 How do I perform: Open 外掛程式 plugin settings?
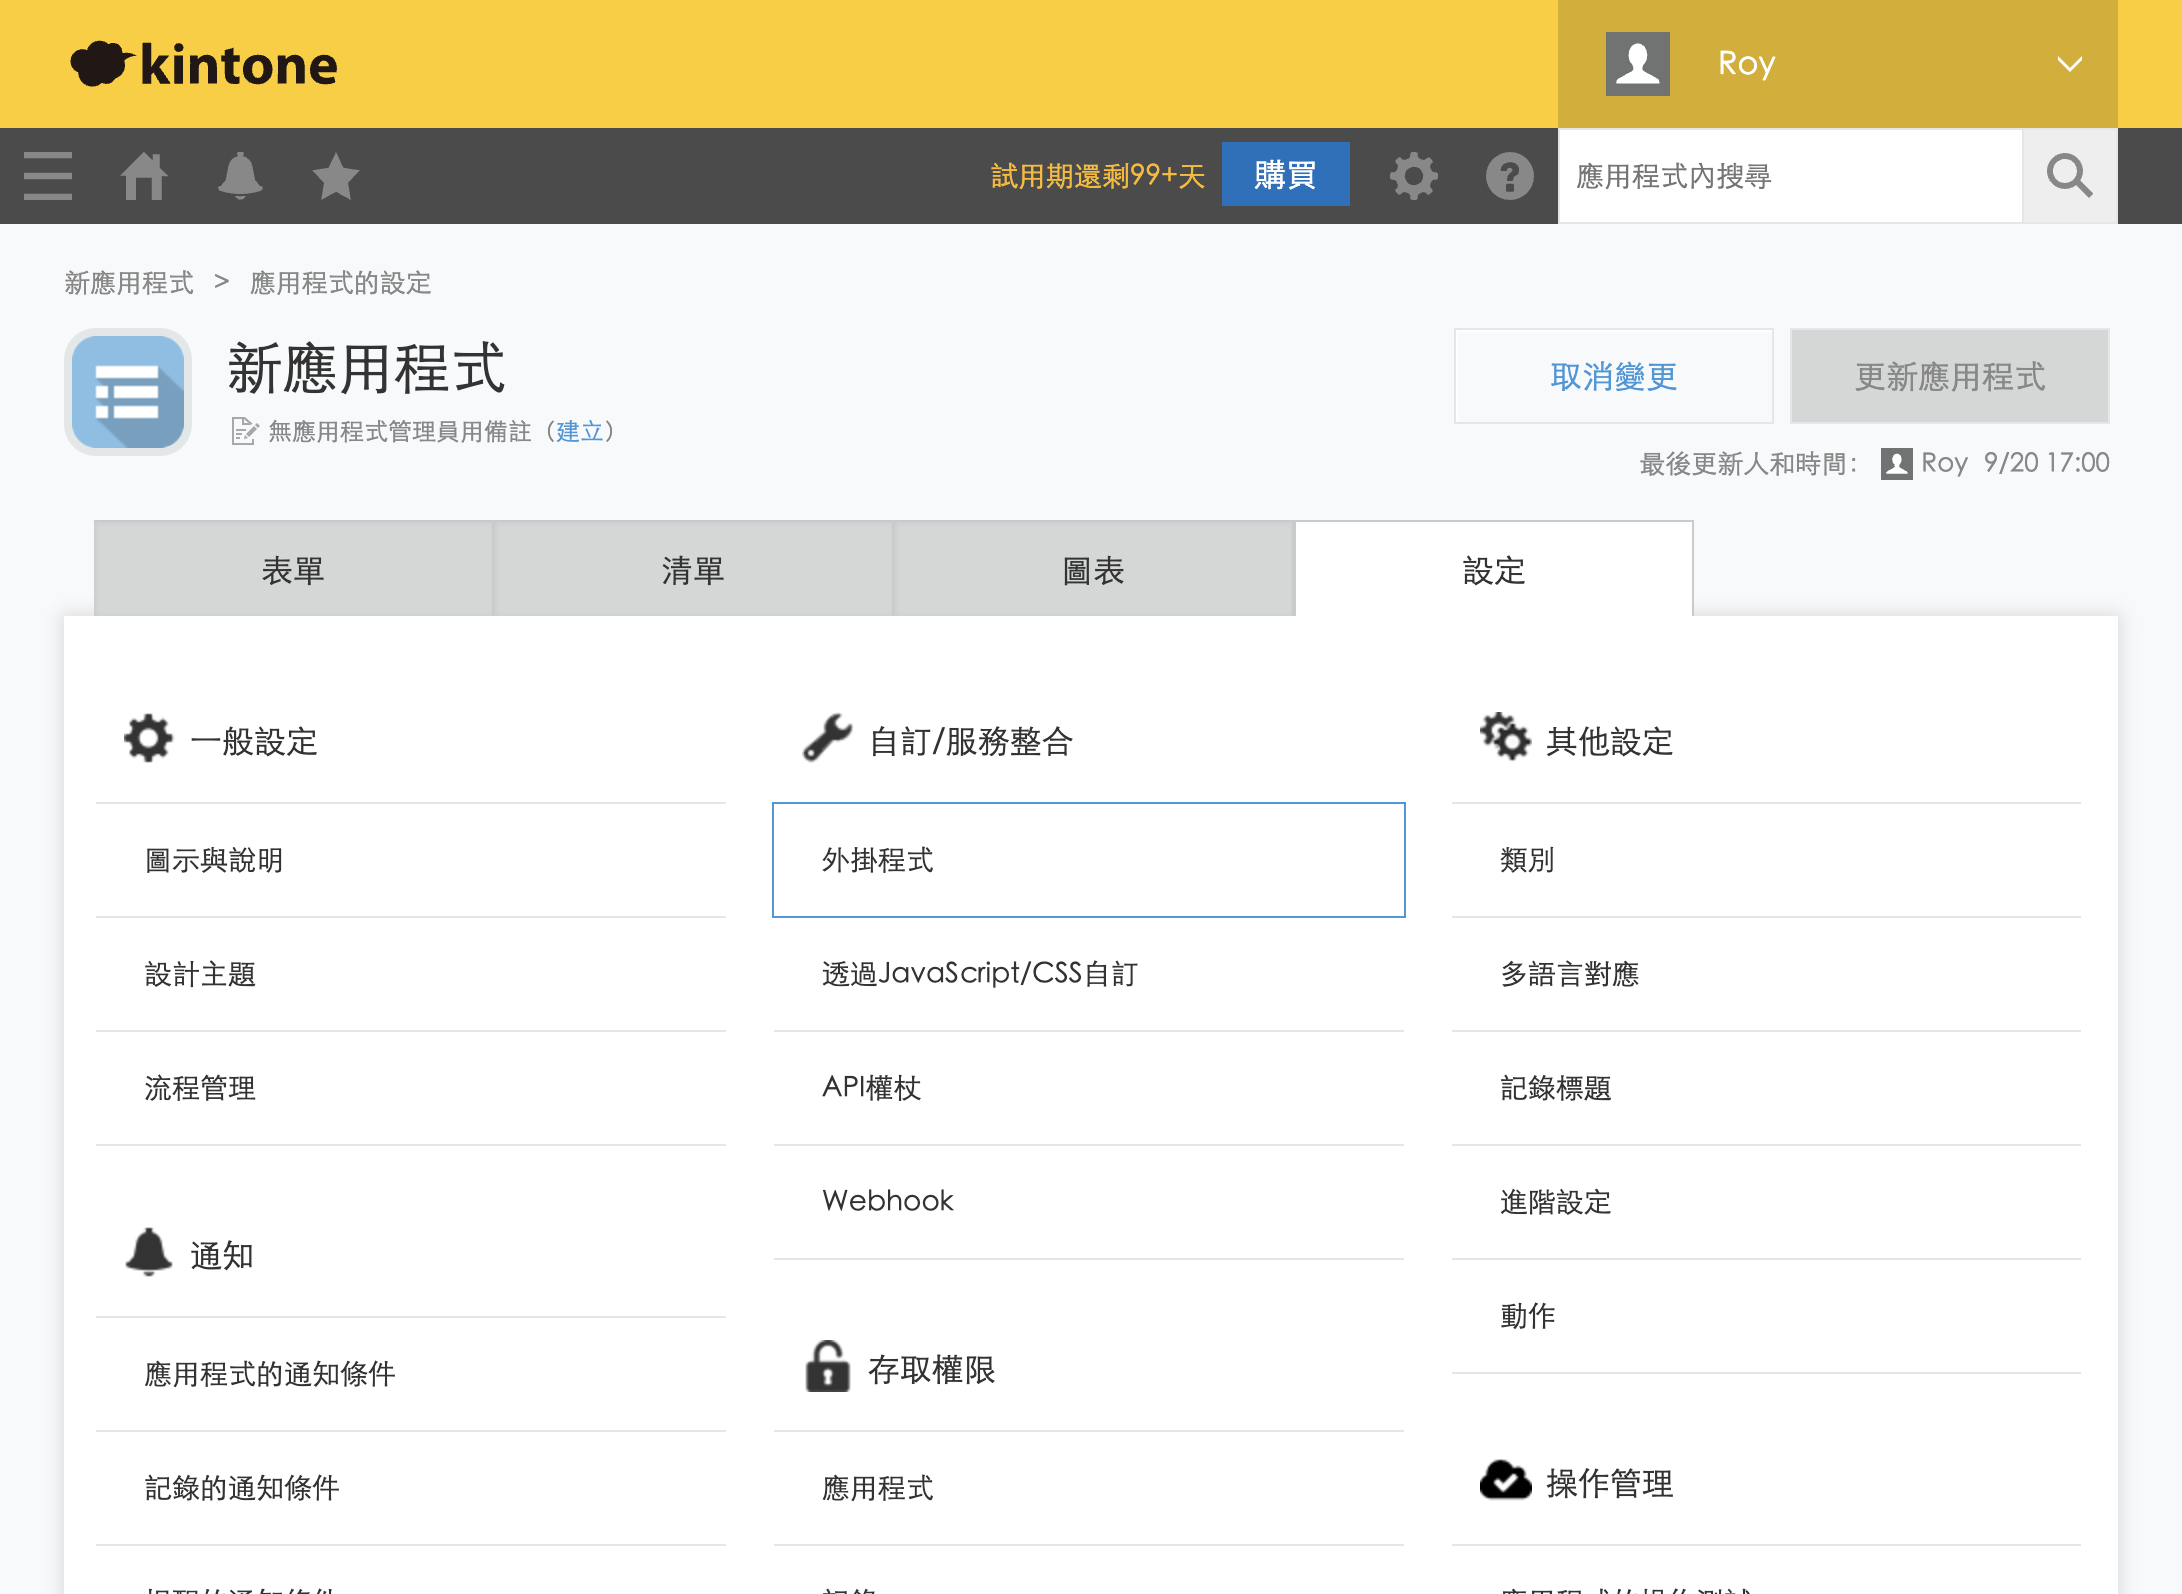point(1089,860)
